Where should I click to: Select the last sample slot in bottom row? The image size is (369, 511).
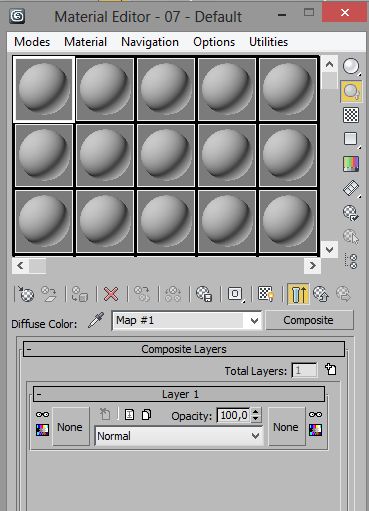[288, 221]
